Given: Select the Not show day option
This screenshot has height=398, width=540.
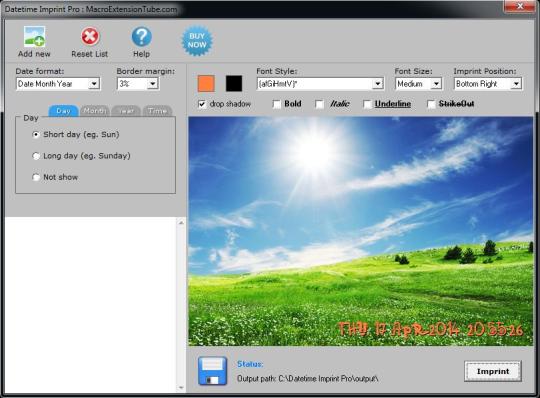Looking at the screenshot, I should (x=36, y=177).
